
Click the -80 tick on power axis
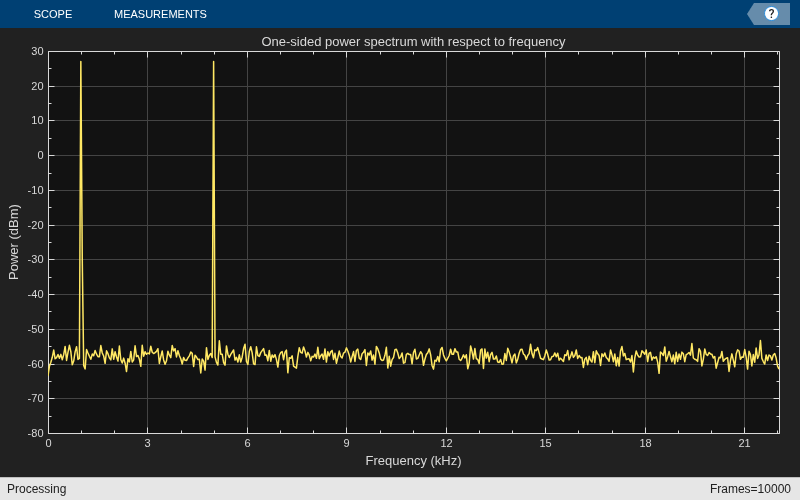click(x=36, y=433)
